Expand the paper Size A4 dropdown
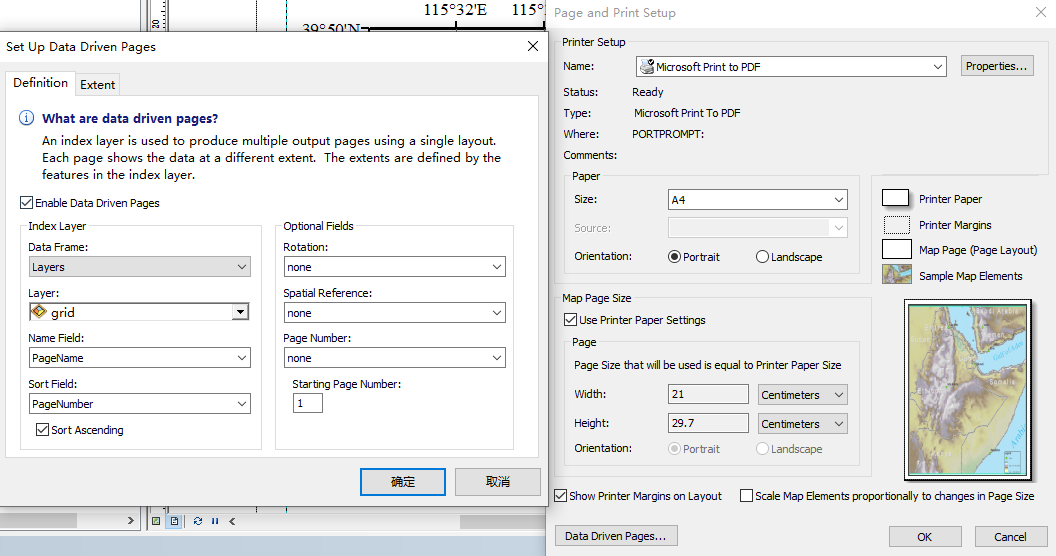This screenshot has width=1056, height=556. [x=758, y=200]
